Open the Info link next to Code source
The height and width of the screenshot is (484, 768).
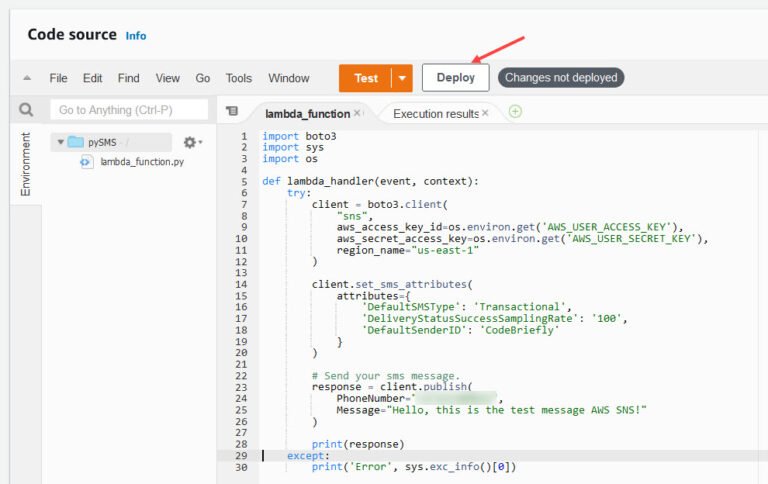tap(136, 36)
